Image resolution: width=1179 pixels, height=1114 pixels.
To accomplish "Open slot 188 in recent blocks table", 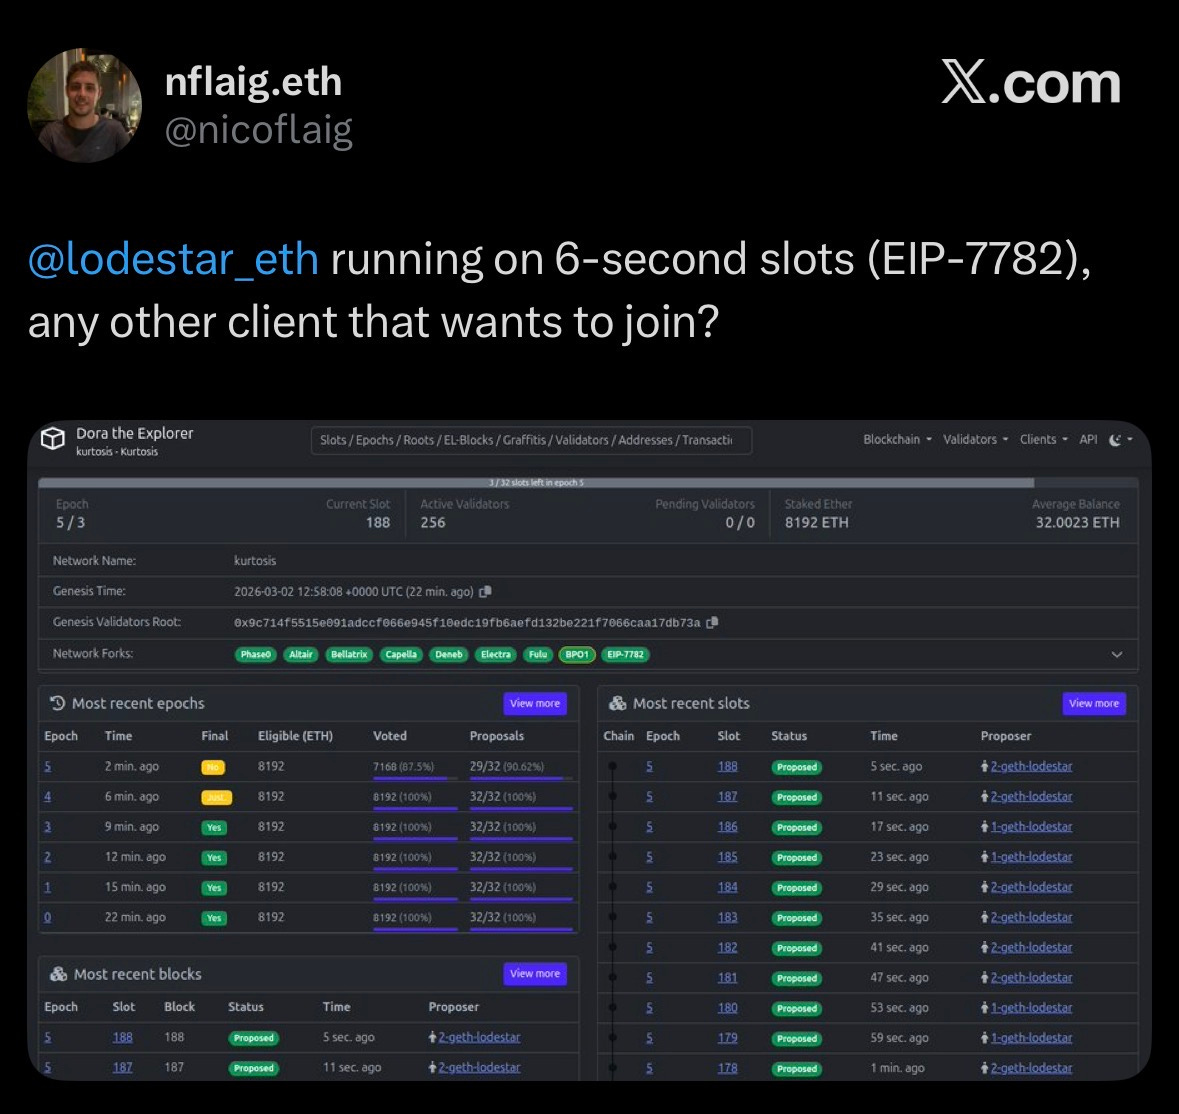I will click(x=123, y=1037).
